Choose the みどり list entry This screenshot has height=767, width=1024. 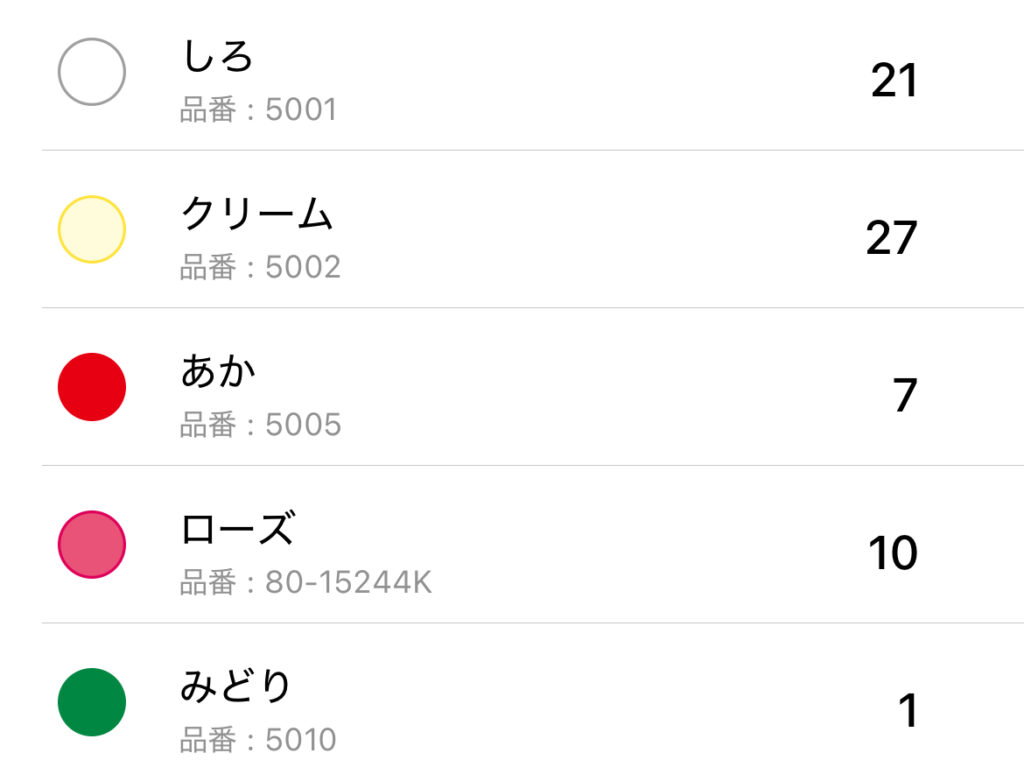[x=236, y=686]
